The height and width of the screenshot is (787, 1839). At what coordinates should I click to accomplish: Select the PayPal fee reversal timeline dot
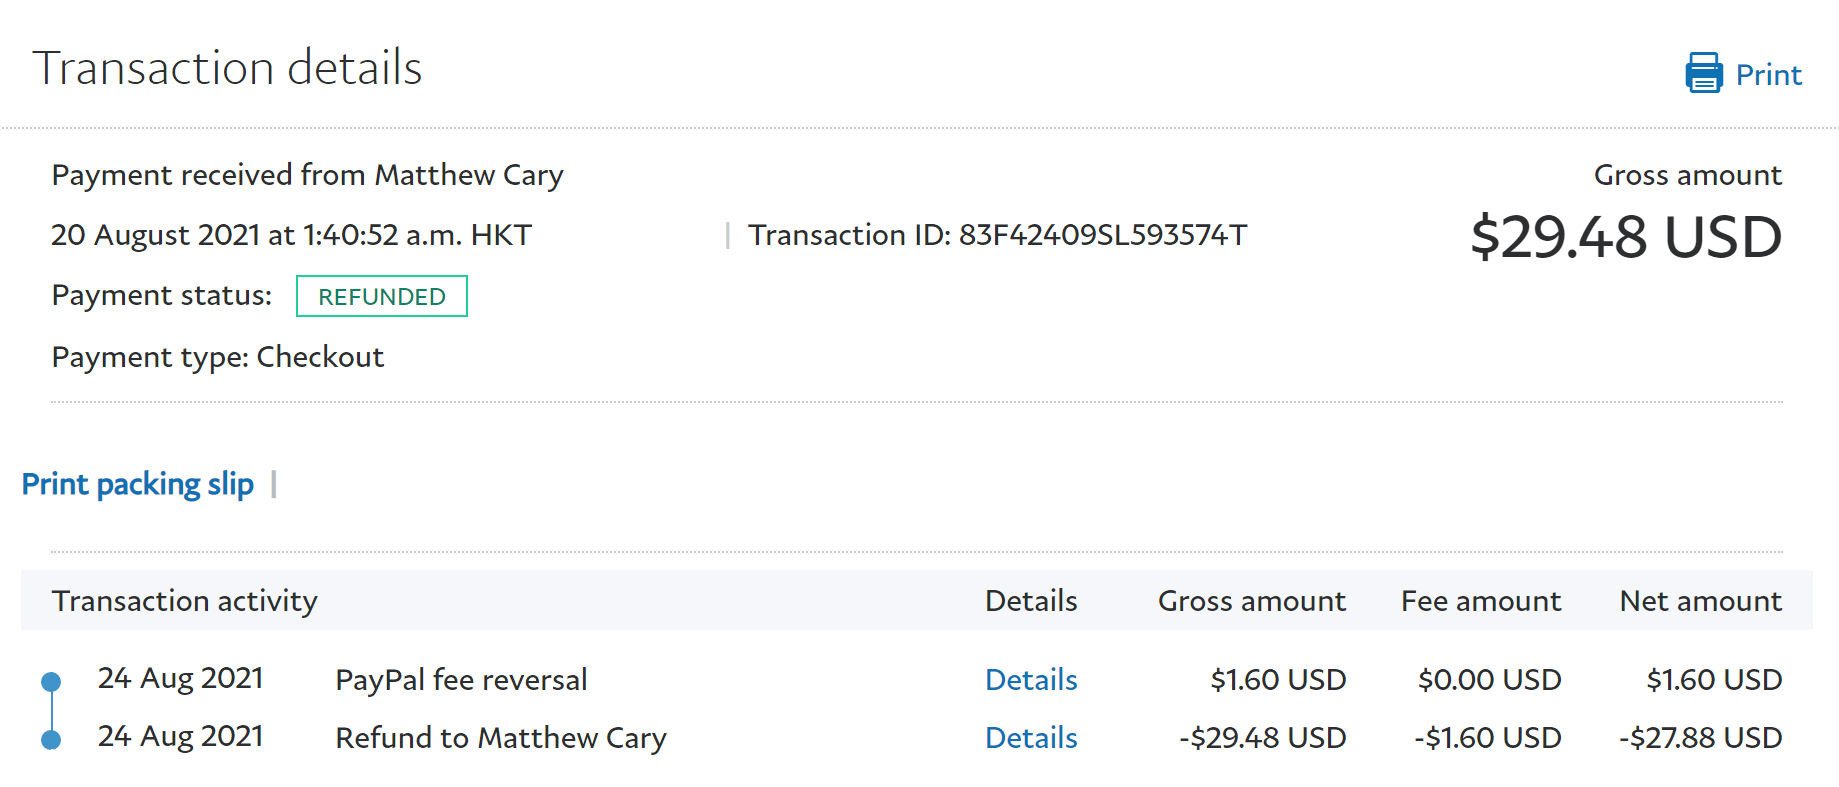coord(51,682)
